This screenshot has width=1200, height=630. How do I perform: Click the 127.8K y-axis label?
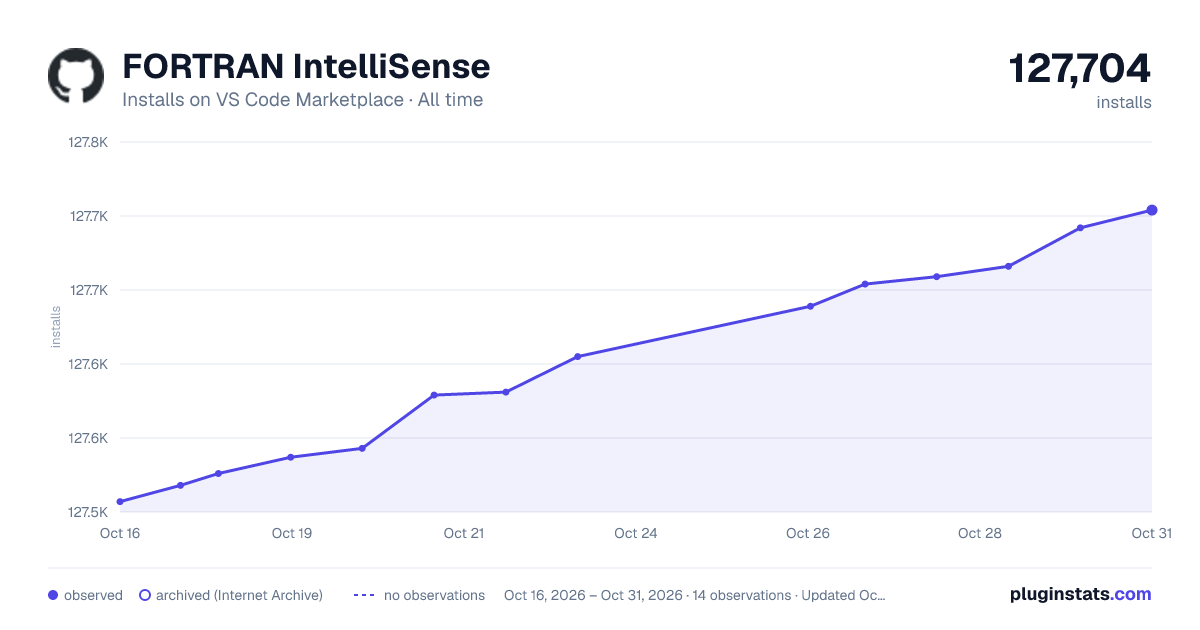point(88,142)
